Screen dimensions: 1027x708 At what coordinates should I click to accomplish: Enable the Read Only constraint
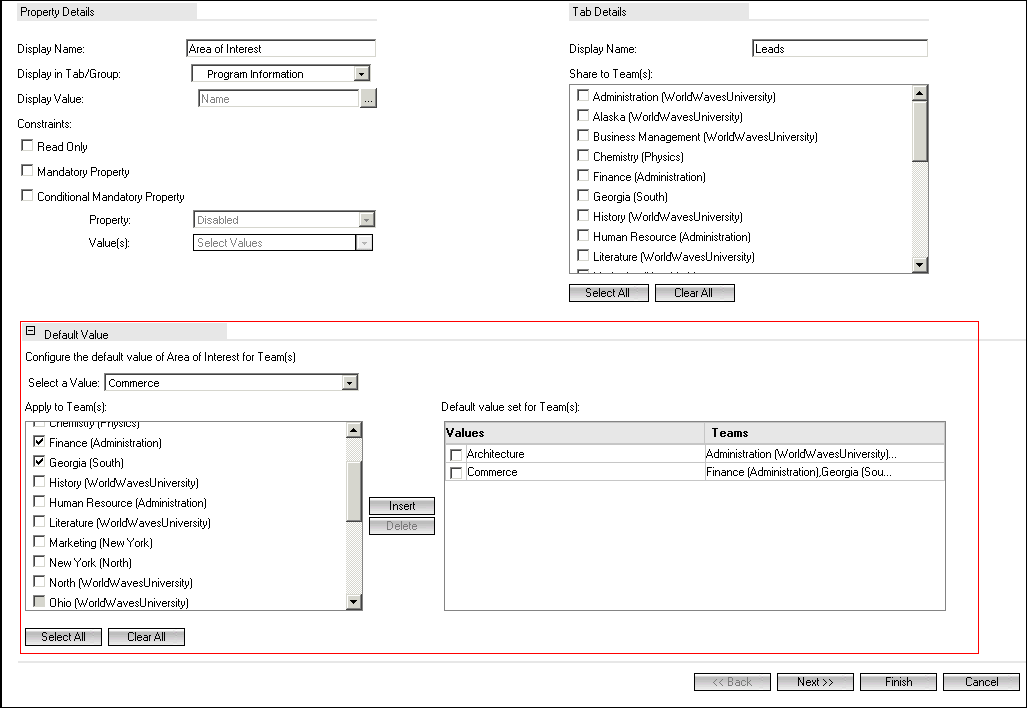27,145
